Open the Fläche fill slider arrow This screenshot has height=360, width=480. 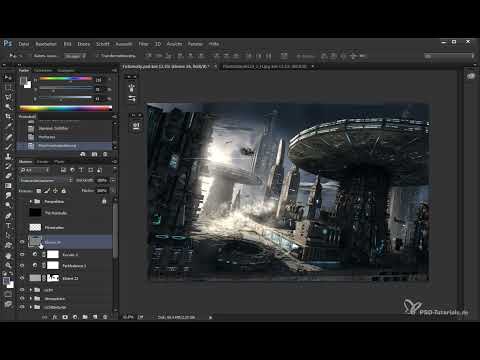(113, 191)
